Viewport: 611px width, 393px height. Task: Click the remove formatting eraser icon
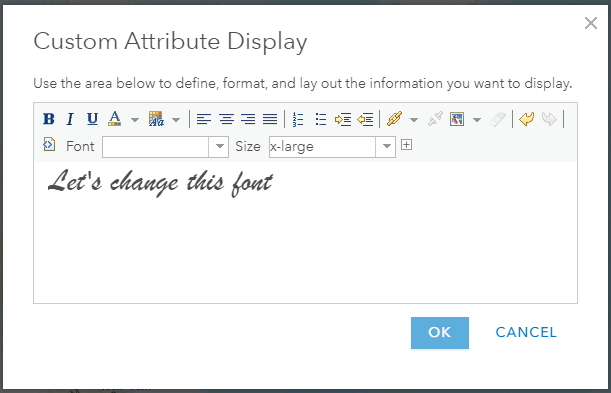click(x=498, y=119)
